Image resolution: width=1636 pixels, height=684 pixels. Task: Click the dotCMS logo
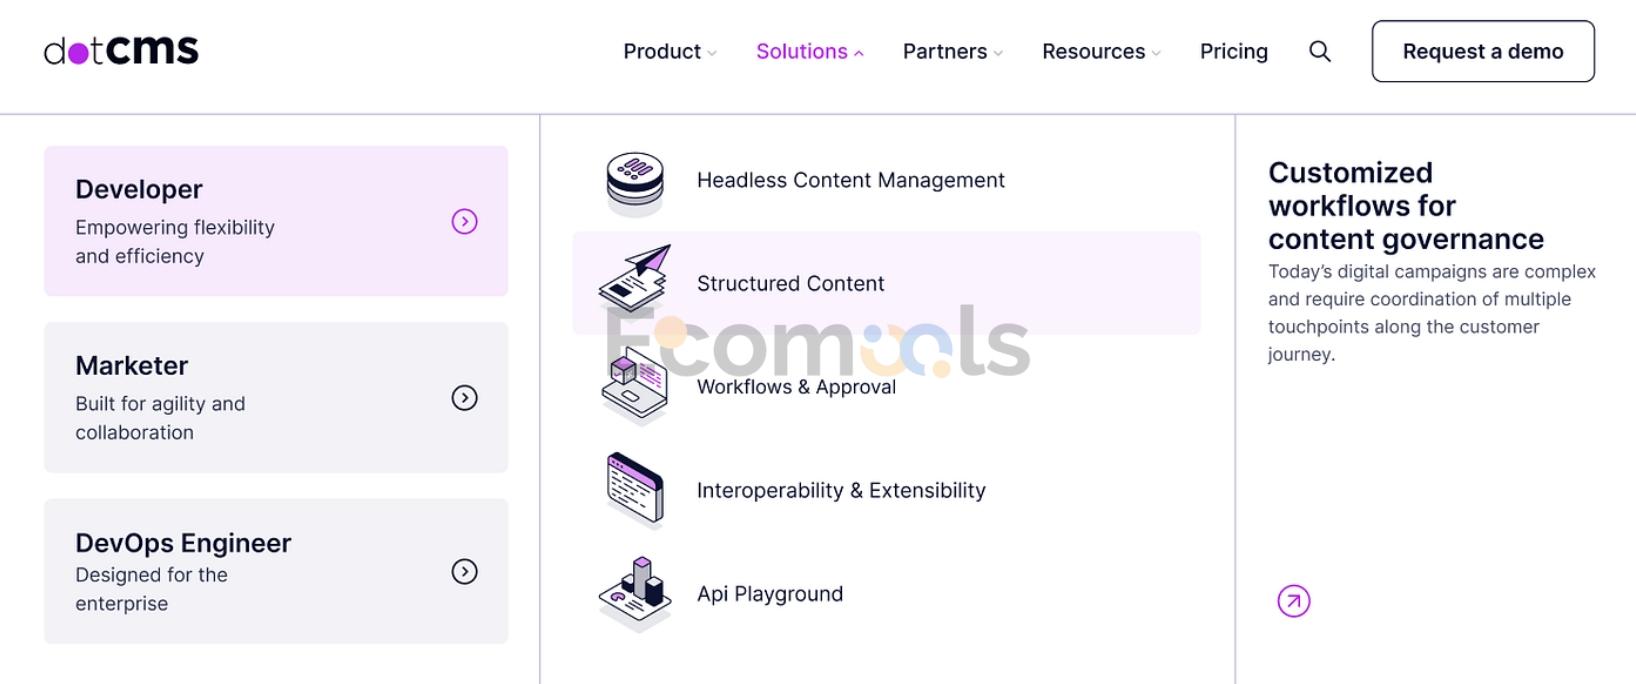[x=121, y=50]
